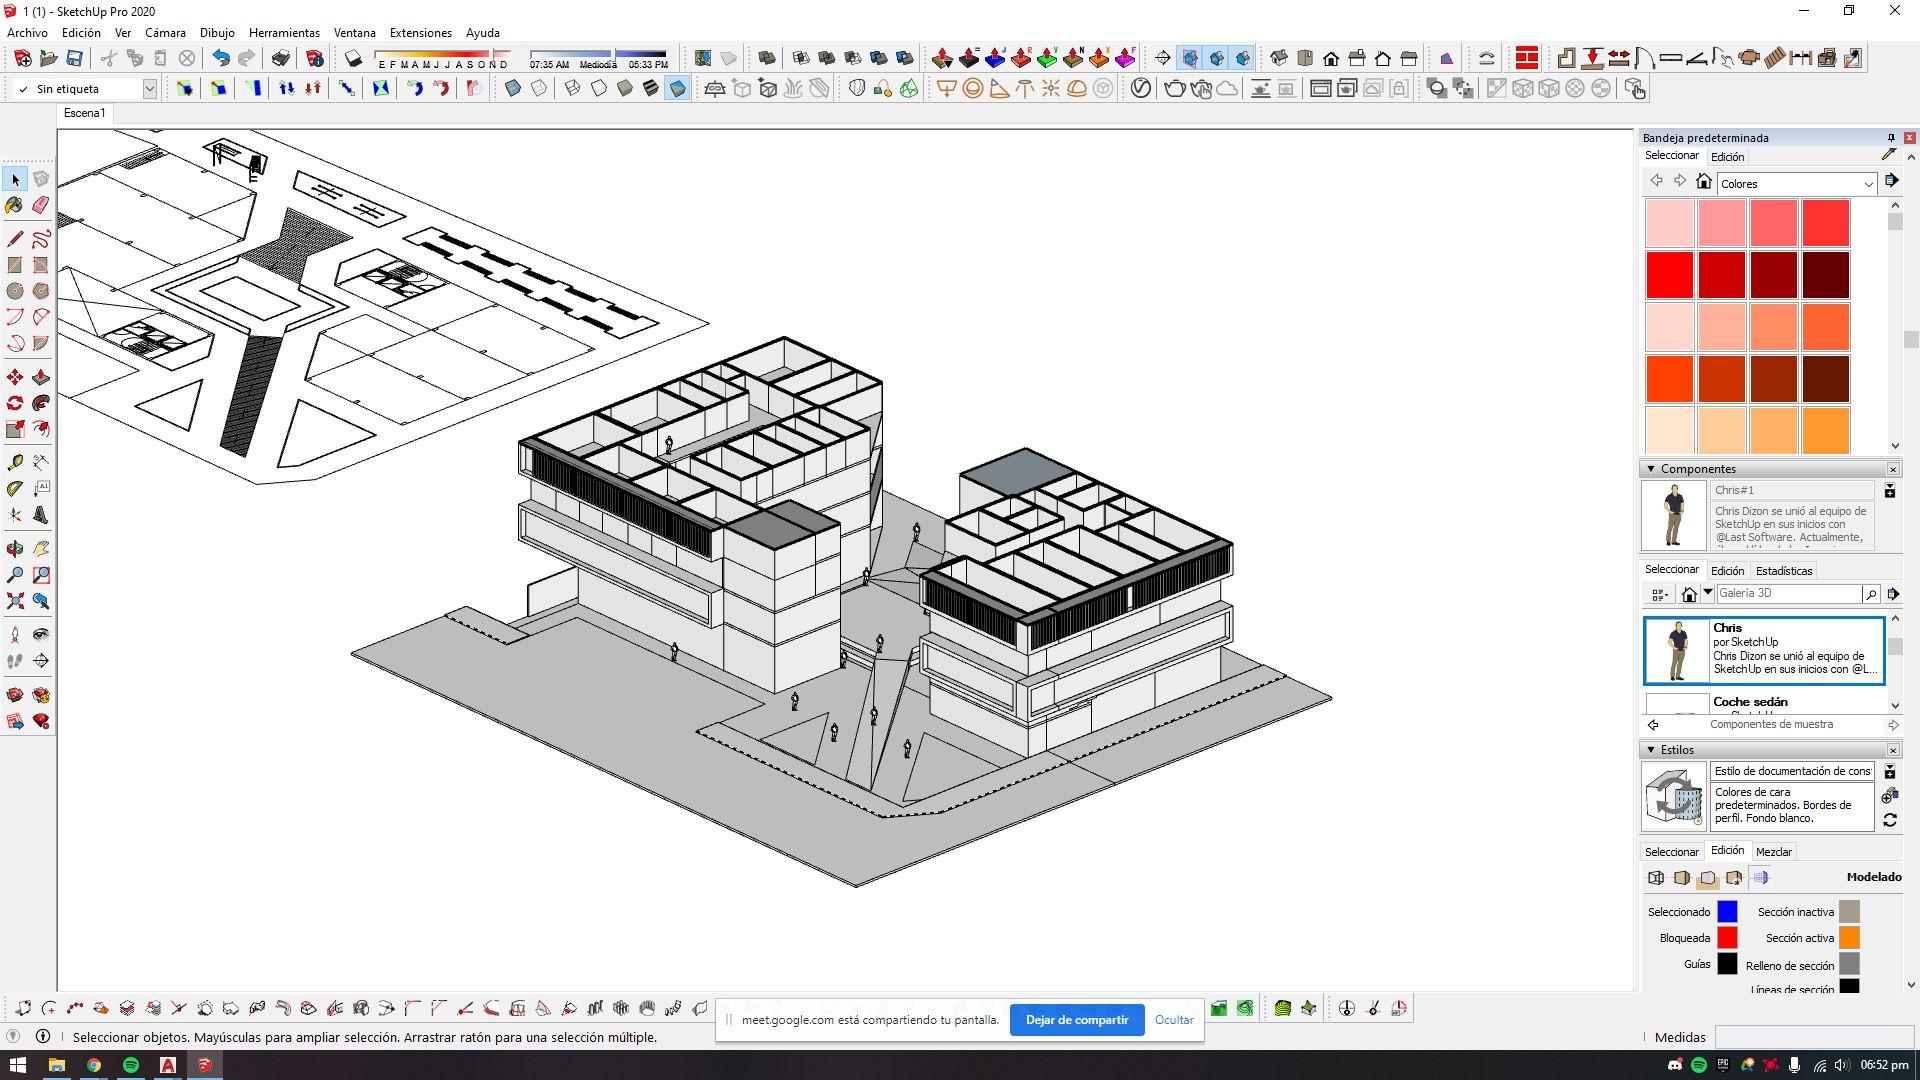Click the blue Seleccionado color swatch
The height and width of the screenshot is (1080, 1920).
[x=1727, y=912]
